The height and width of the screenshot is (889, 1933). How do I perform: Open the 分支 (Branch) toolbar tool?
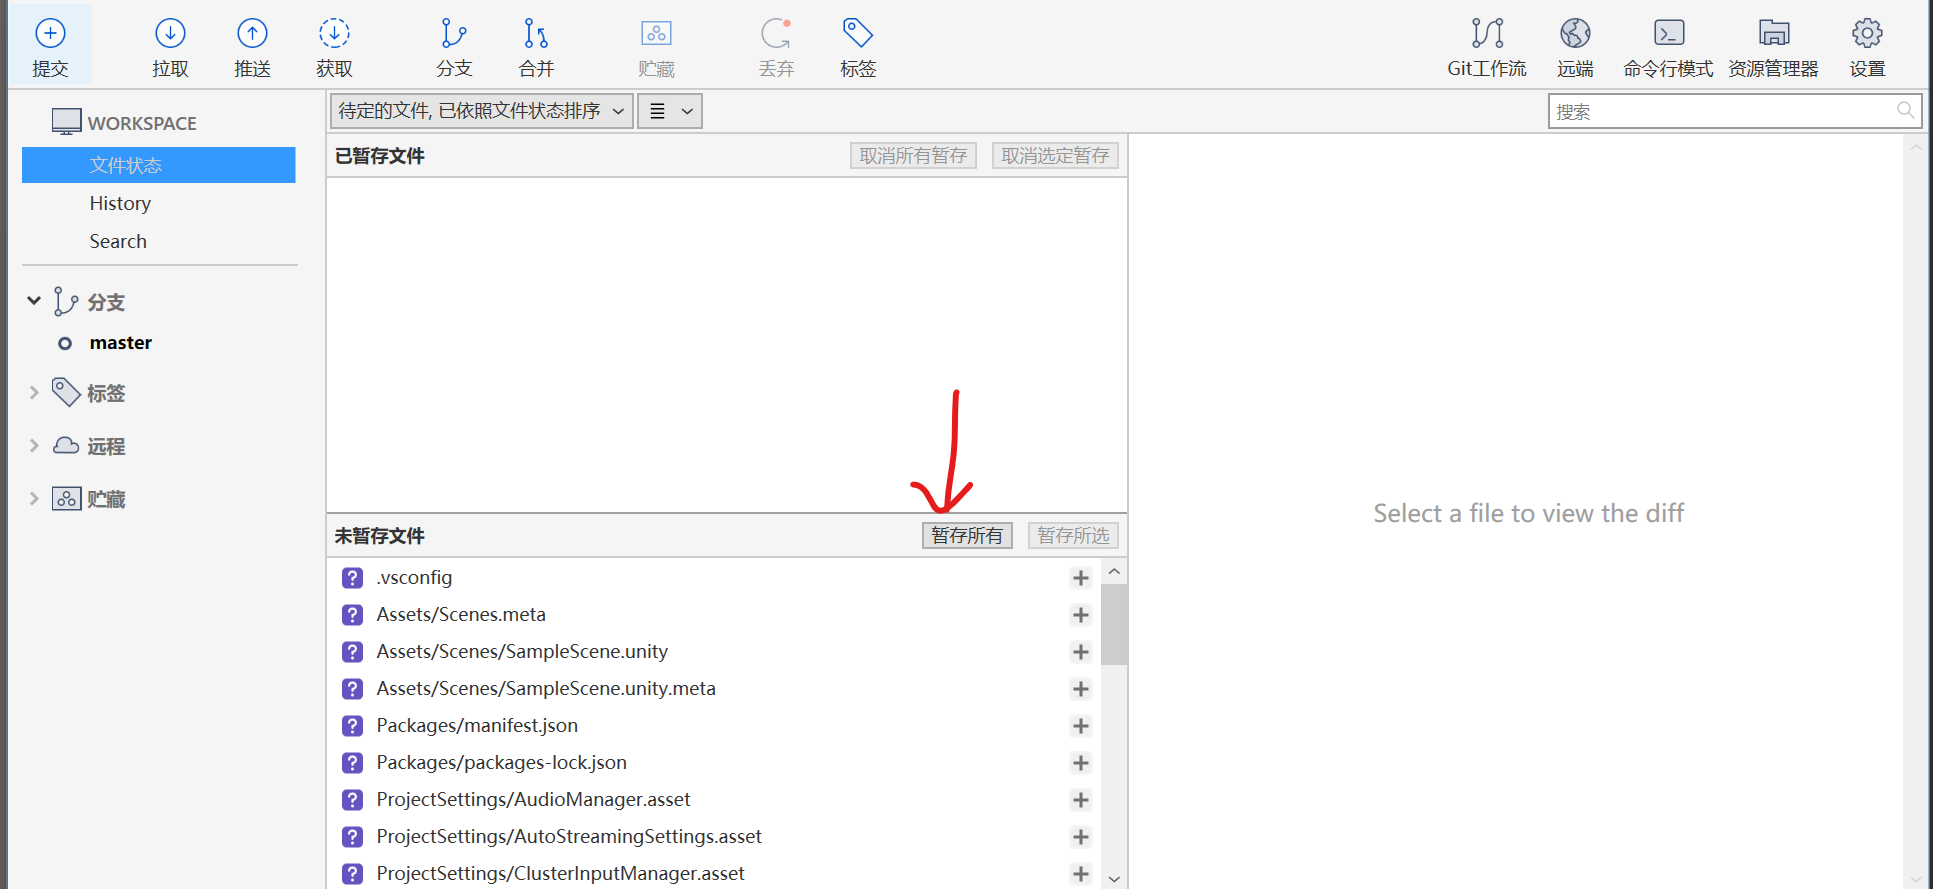[x=454, y=34]
